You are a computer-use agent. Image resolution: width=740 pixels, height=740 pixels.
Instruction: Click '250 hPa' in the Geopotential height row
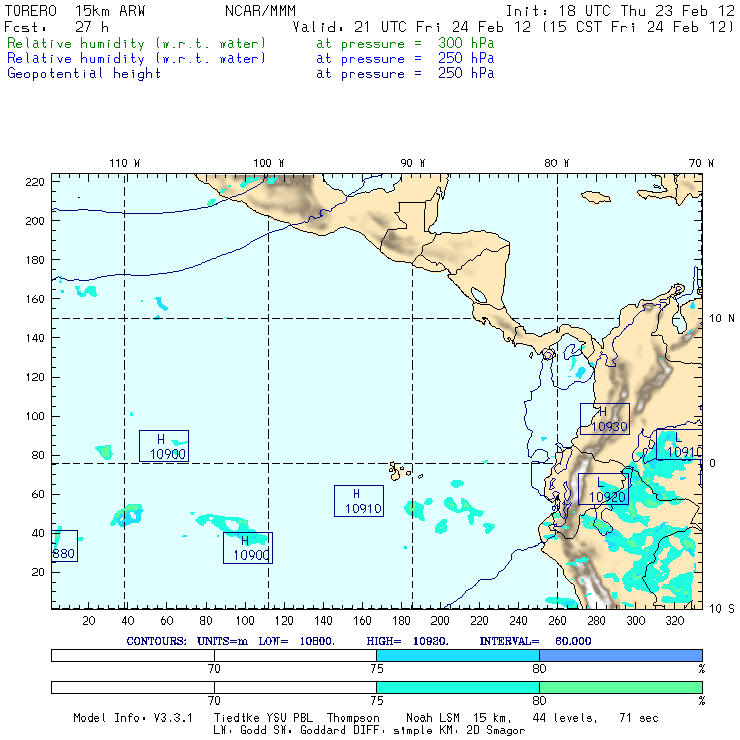(x=466, y=73)
